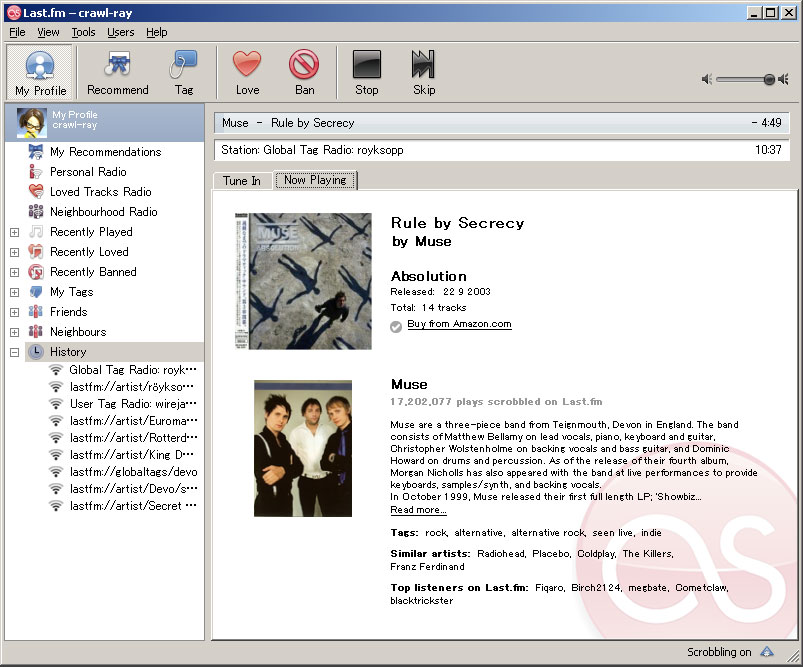
Task: Expand the My Tags node
Action: (x=14, y=292)
